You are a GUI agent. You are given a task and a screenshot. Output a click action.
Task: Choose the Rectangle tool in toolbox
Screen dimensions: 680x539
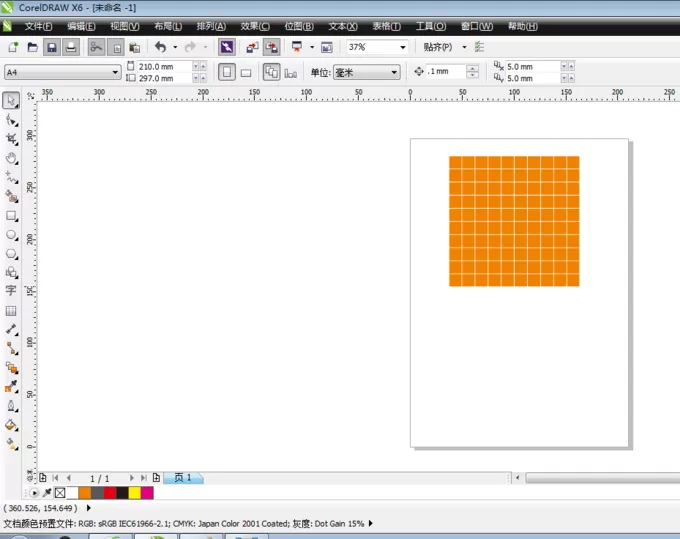[x=11, y=216]
